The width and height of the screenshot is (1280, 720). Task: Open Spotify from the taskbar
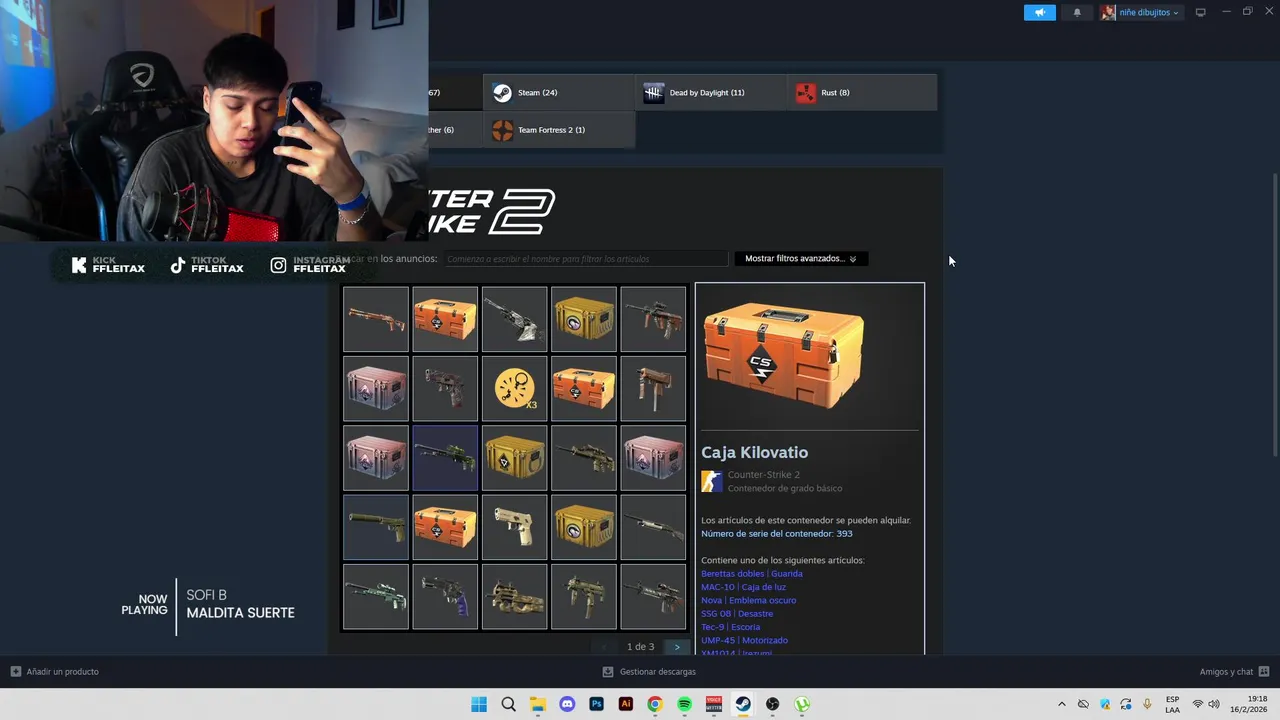[x=685, y=704]
